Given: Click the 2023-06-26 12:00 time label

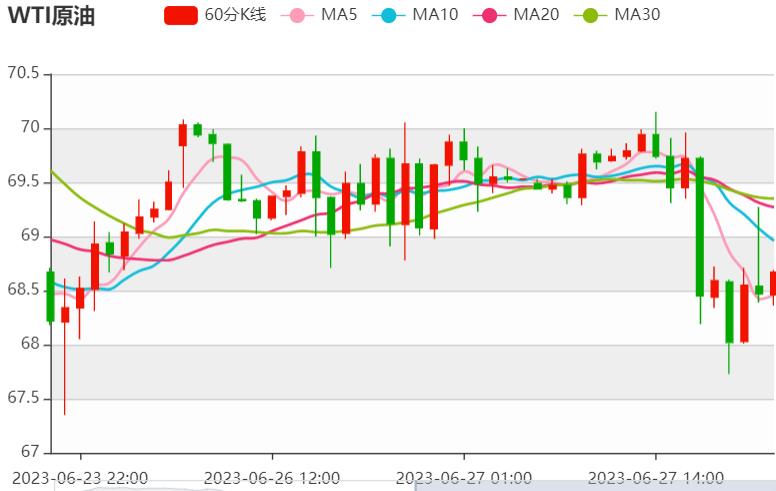Looking at the screenshot, I should tap(272, 478).
